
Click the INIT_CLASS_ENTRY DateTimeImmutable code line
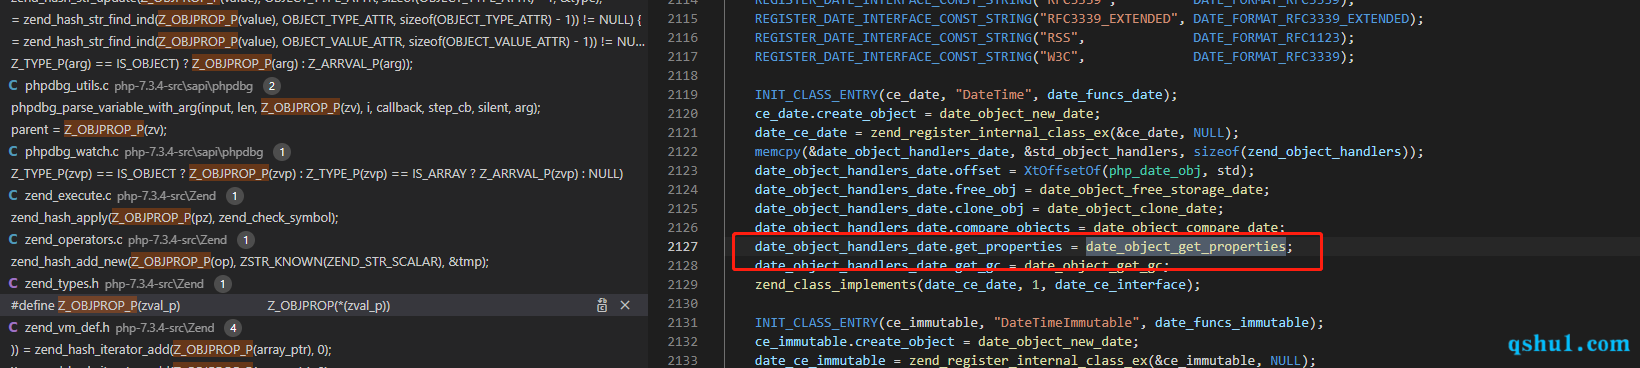click(1039, 323)
